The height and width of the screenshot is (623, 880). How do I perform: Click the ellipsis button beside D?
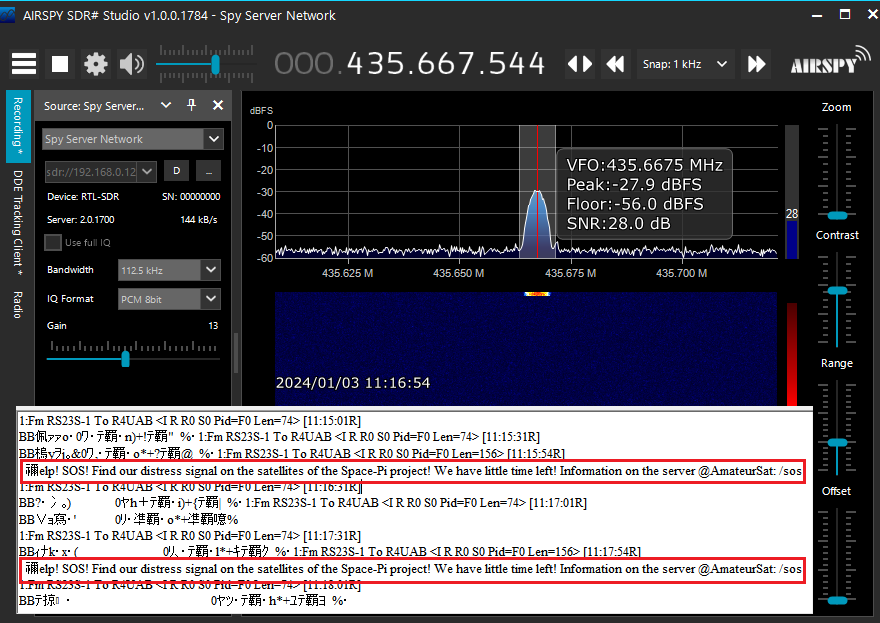(x=209, y=171)
